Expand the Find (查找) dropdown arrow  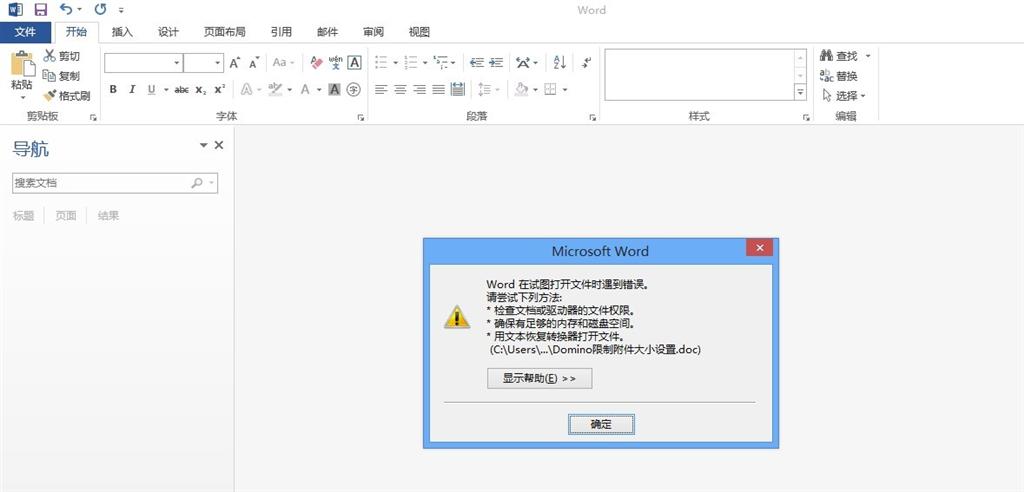[868, 56]
